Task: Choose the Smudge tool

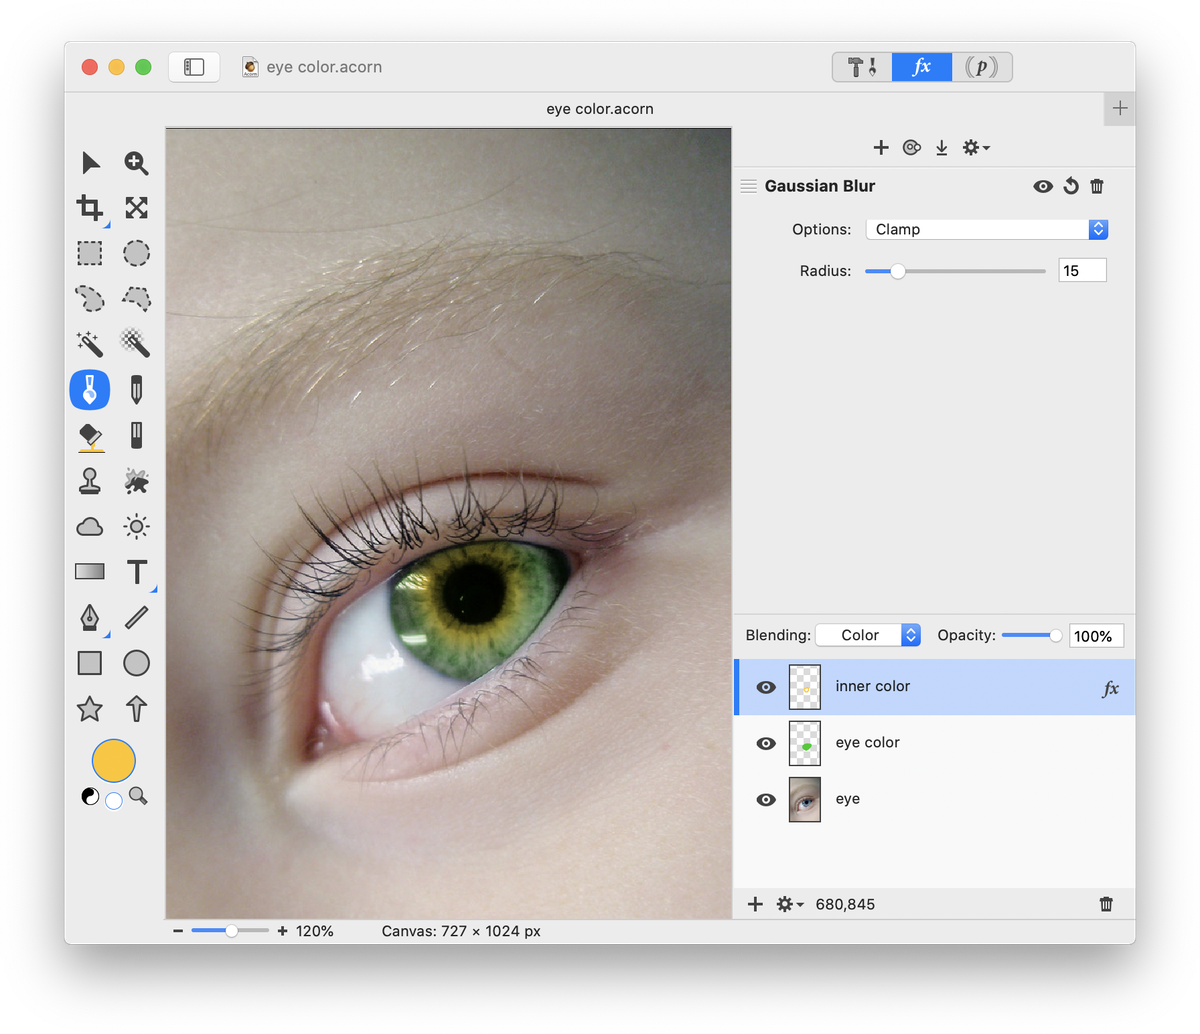Action: [136, 481]
